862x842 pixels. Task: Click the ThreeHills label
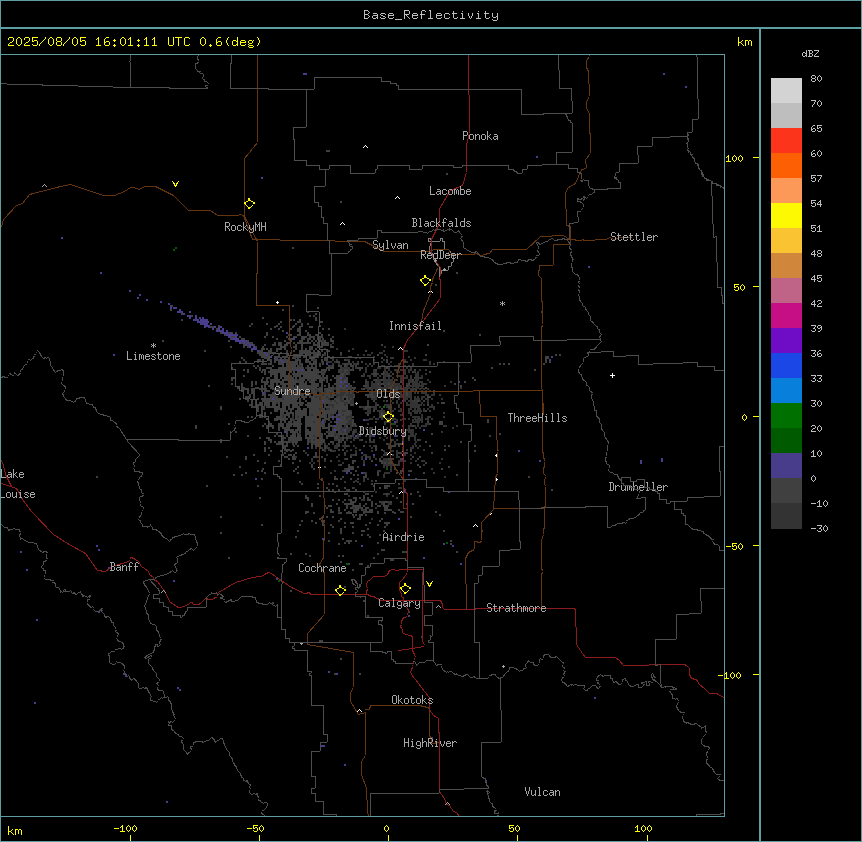(x=537, y=418)
